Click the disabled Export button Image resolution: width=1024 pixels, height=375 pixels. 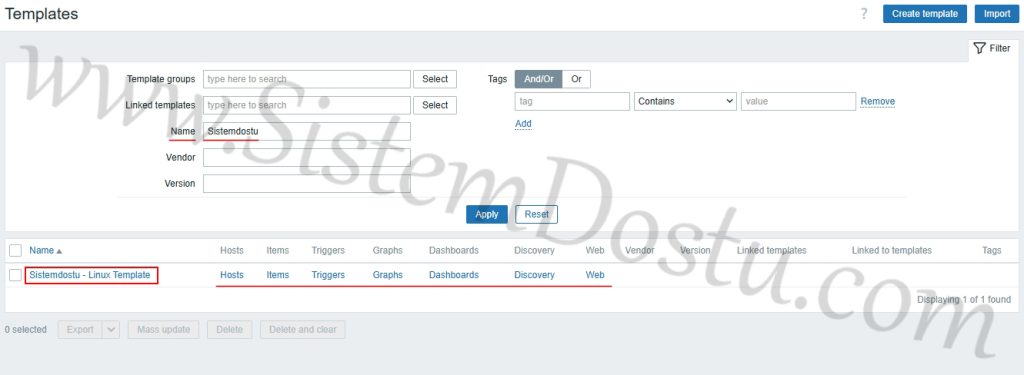point(80,330)
